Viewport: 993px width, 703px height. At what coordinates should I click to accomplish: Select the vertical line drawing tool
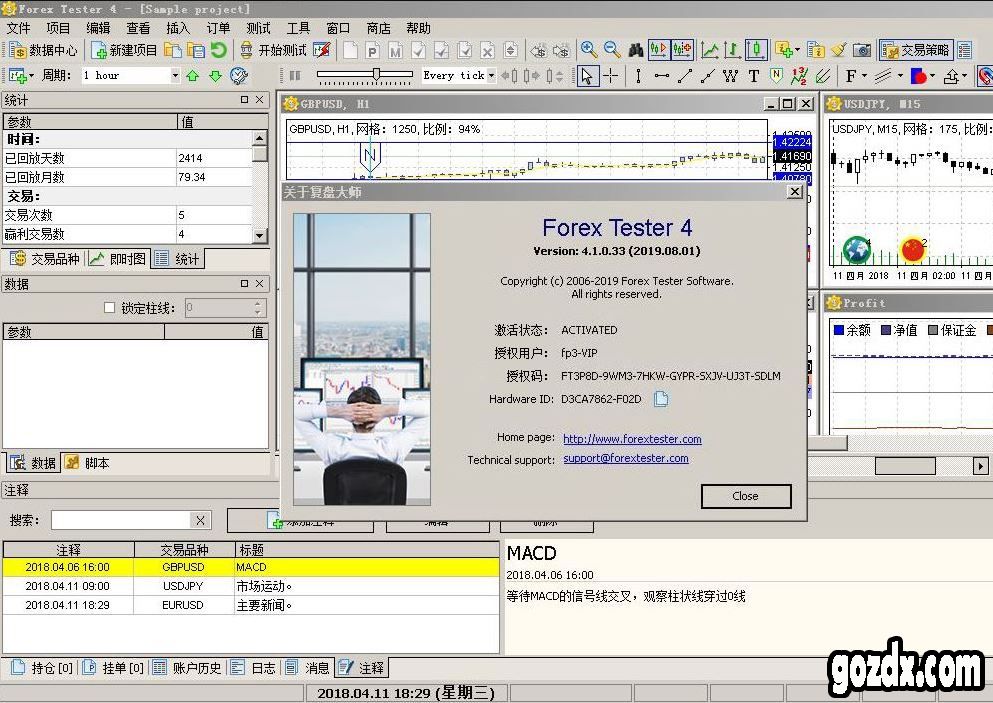(638, 76)
